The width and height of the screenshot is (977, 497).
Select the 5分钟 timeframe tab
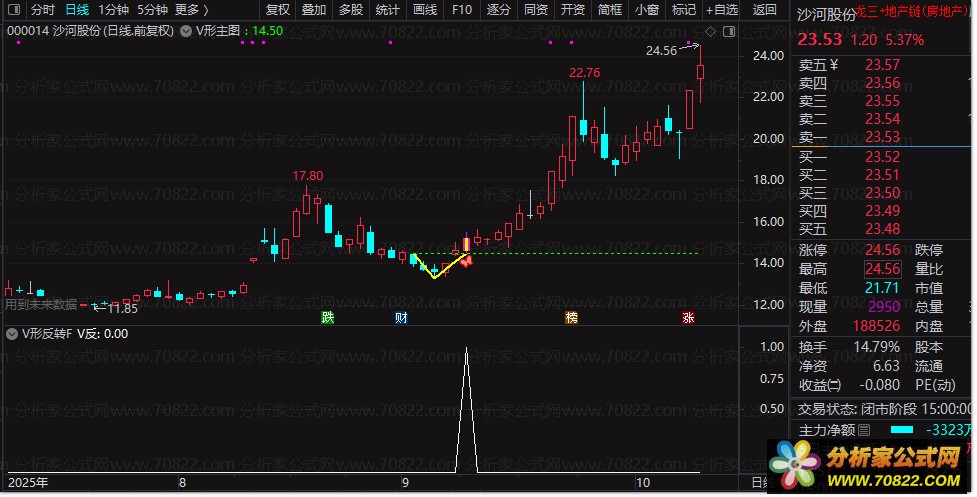[x=153, y=10]
